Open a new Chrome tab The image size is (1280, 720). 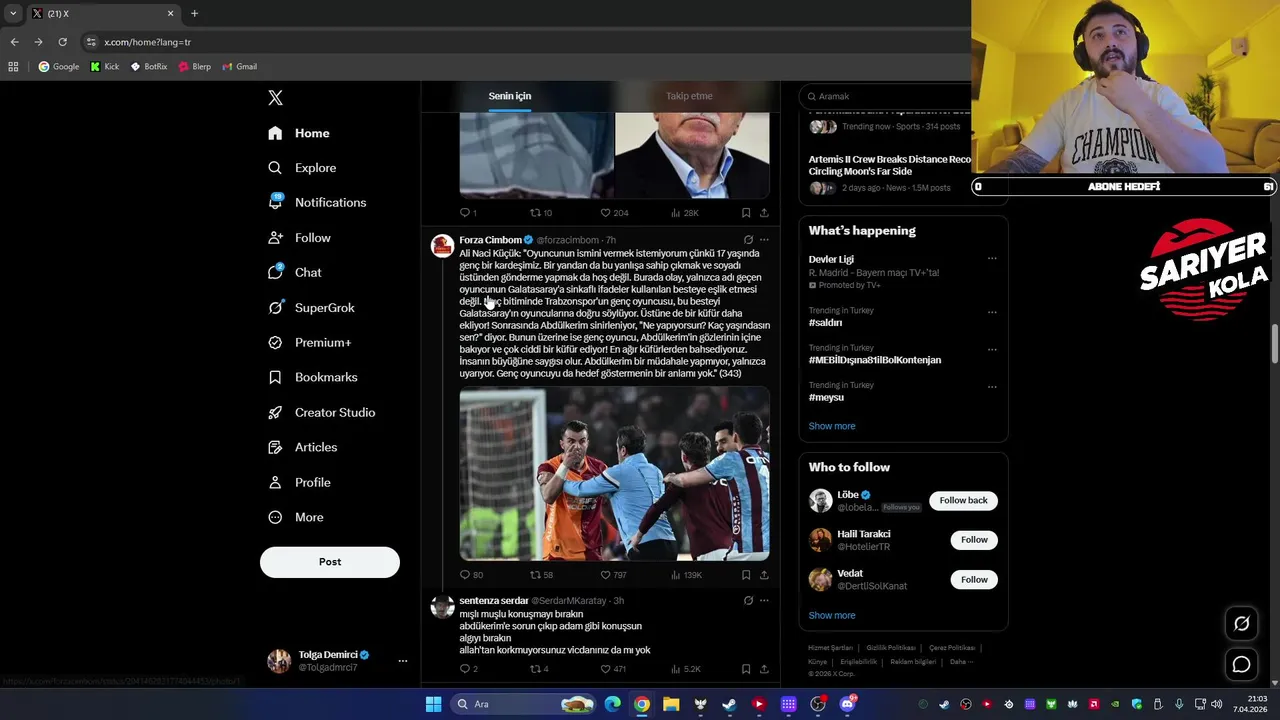tap(194, 13)
